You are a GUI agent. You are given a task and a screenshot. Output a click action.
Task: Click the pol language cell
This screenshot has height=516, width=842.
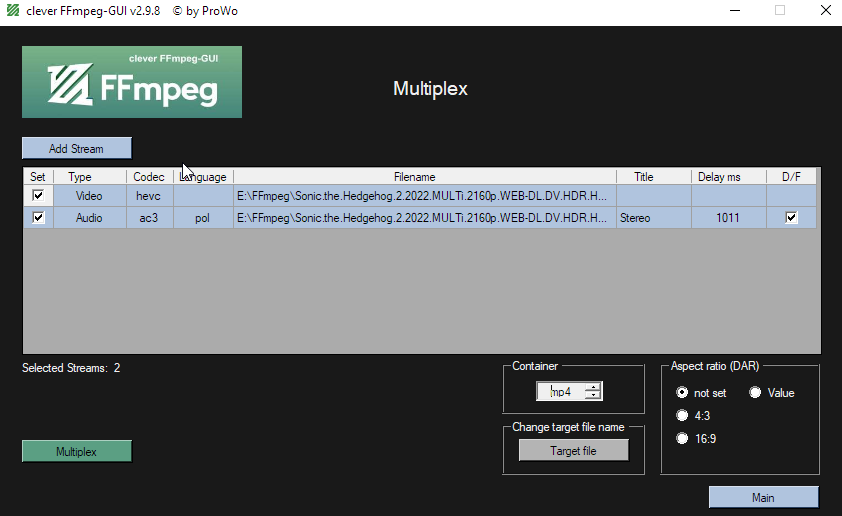point(203,217)
